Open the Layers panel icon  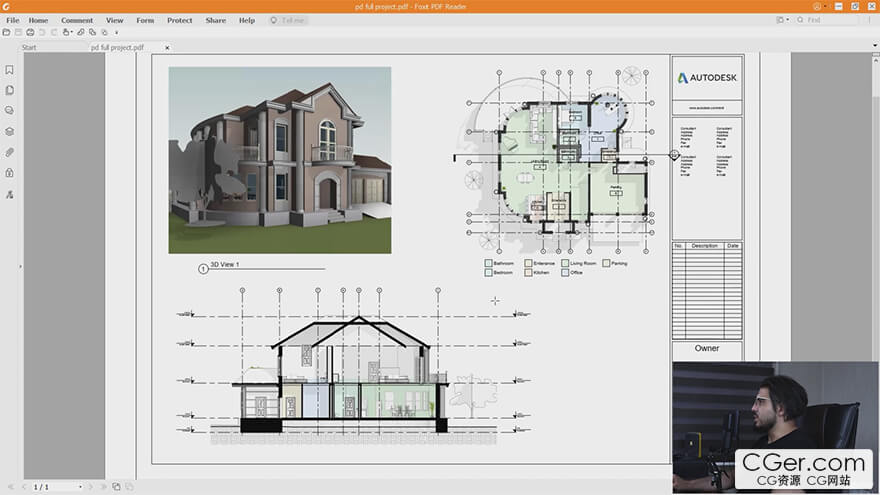coord(9,131)
